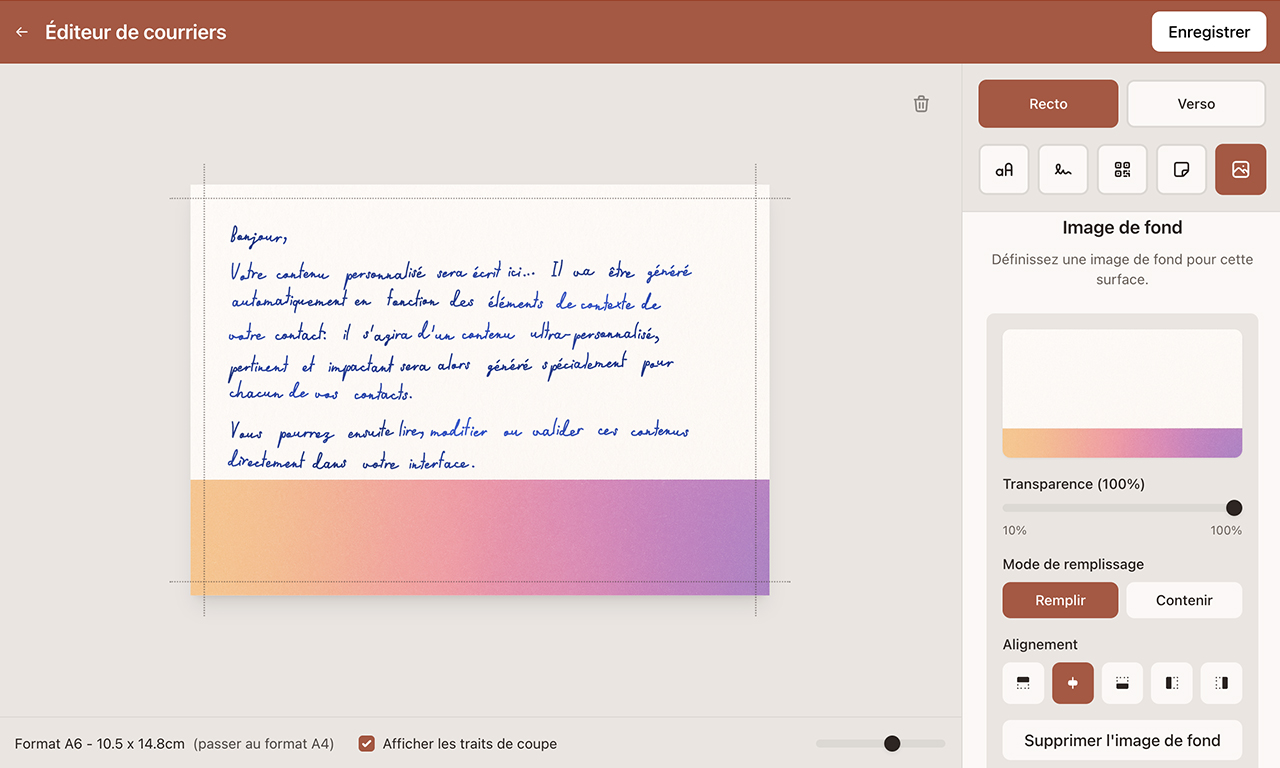
Task: Click the trash icon above the letter
Action: click(921, 103)
